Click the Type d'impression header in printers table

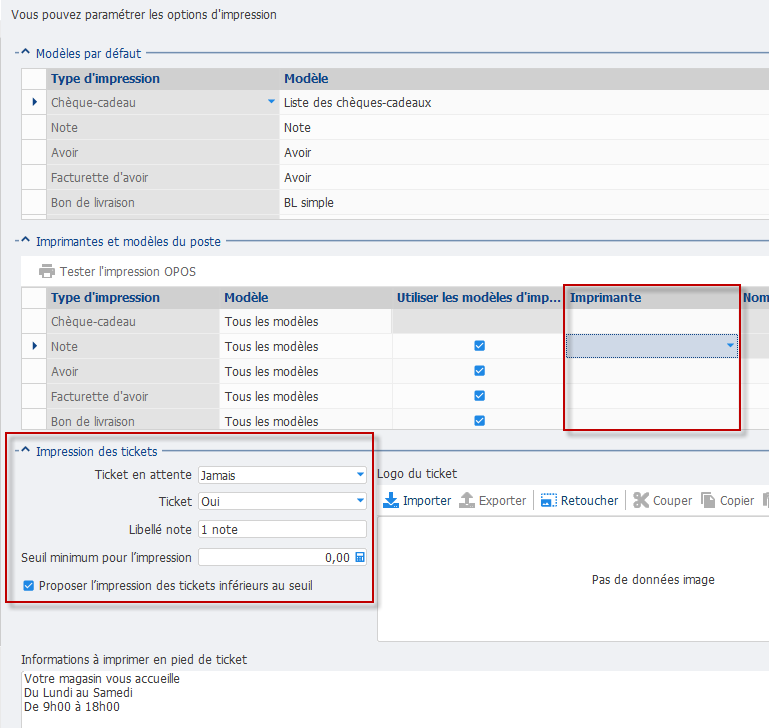132,298
